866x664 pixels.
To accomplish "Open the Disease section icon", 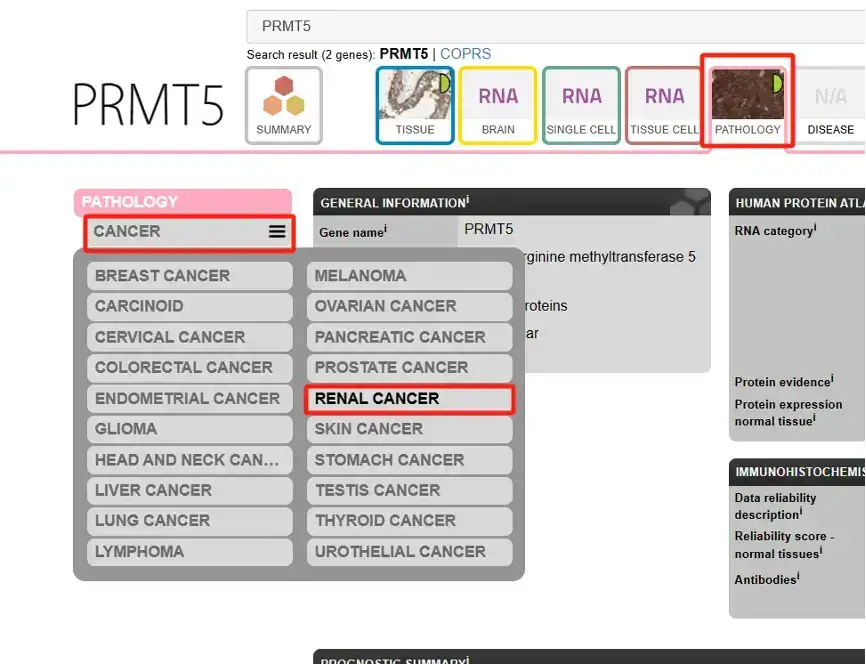I will tap(830, 105).
